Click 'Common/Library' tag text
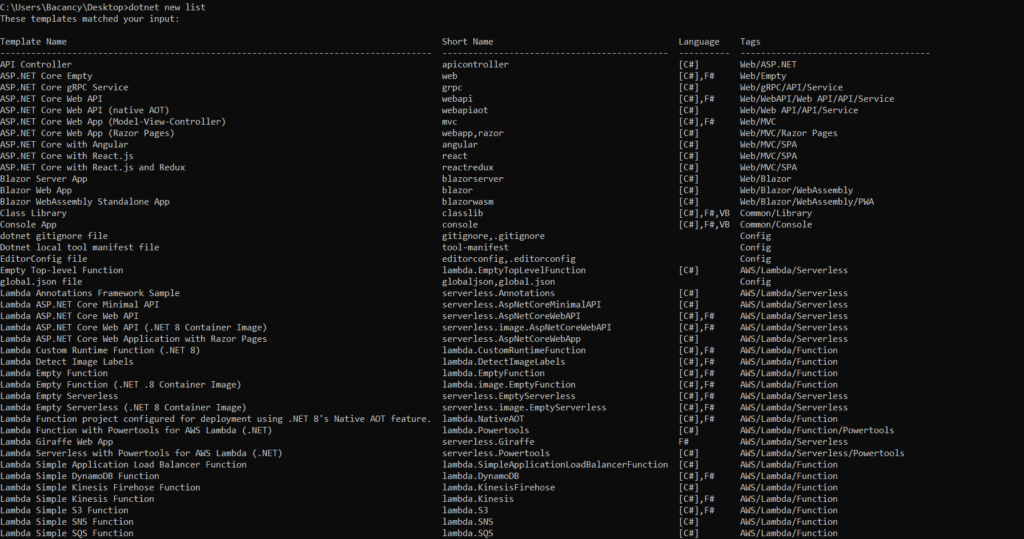Image resolution: width=1024 pixels, height=539 pixels. (x=776, y=213)
